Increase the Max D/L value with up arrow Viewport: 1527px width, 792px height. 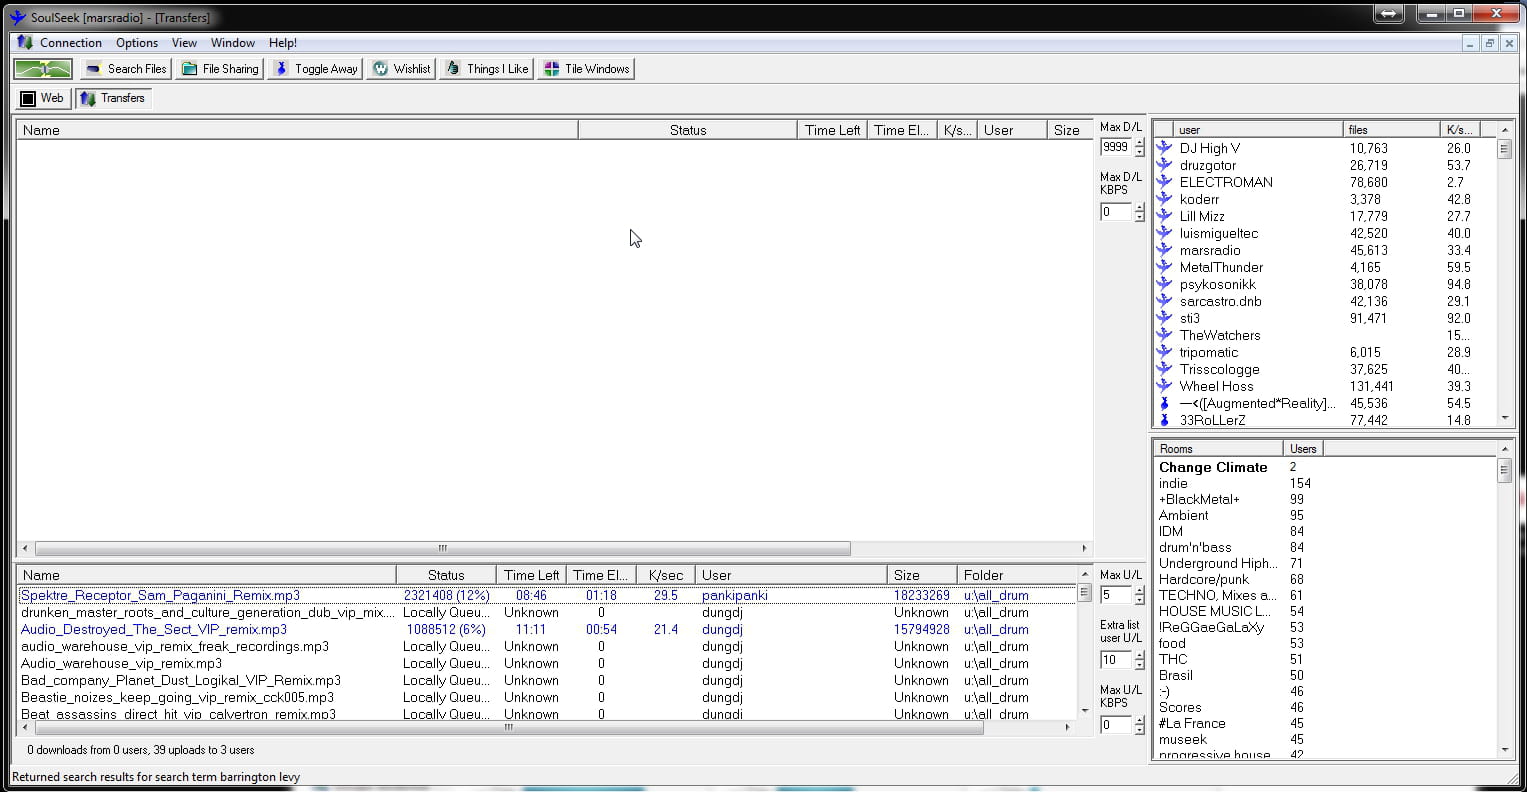coord(1139,143)
